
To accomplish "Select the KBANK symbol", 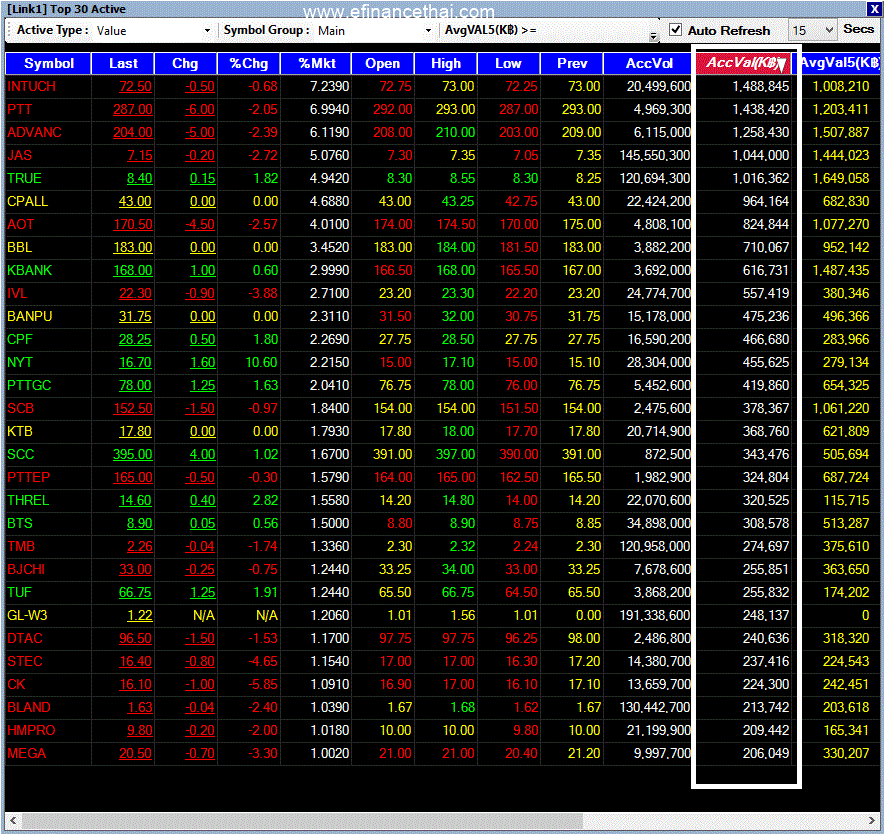I will point(30,270).
